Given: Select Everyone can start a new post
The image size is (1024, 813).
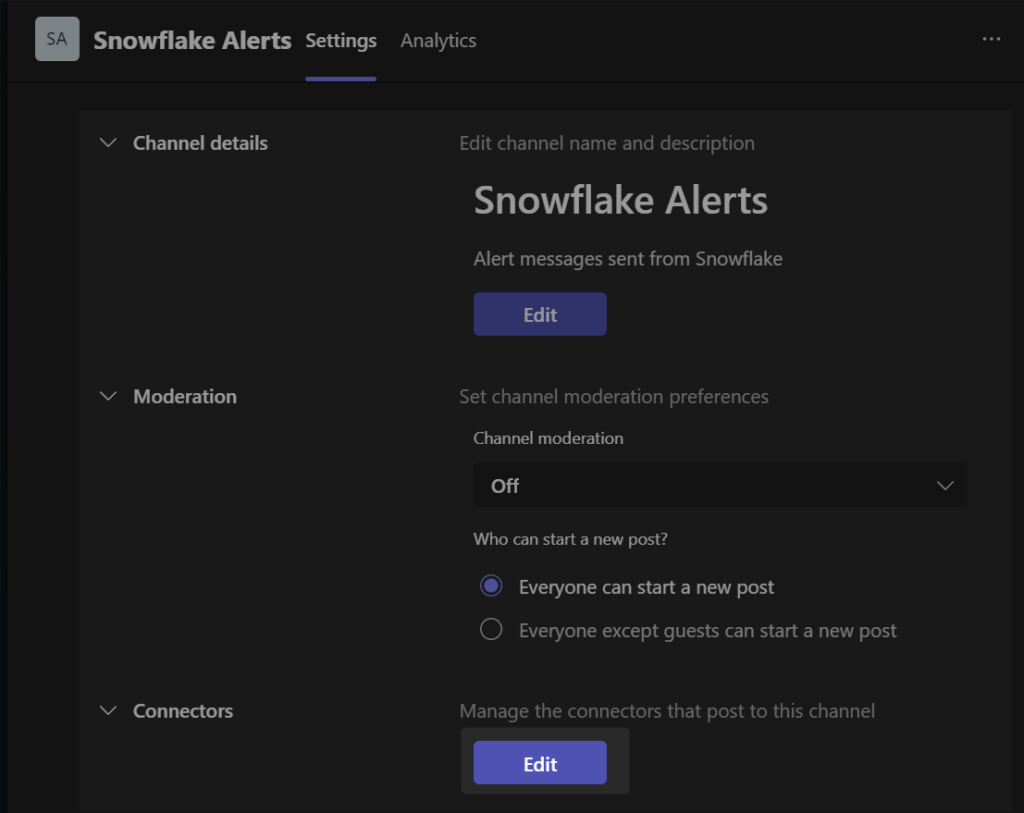Looking at the screenshot, I should pyautogui.click(x=491, y=585).
